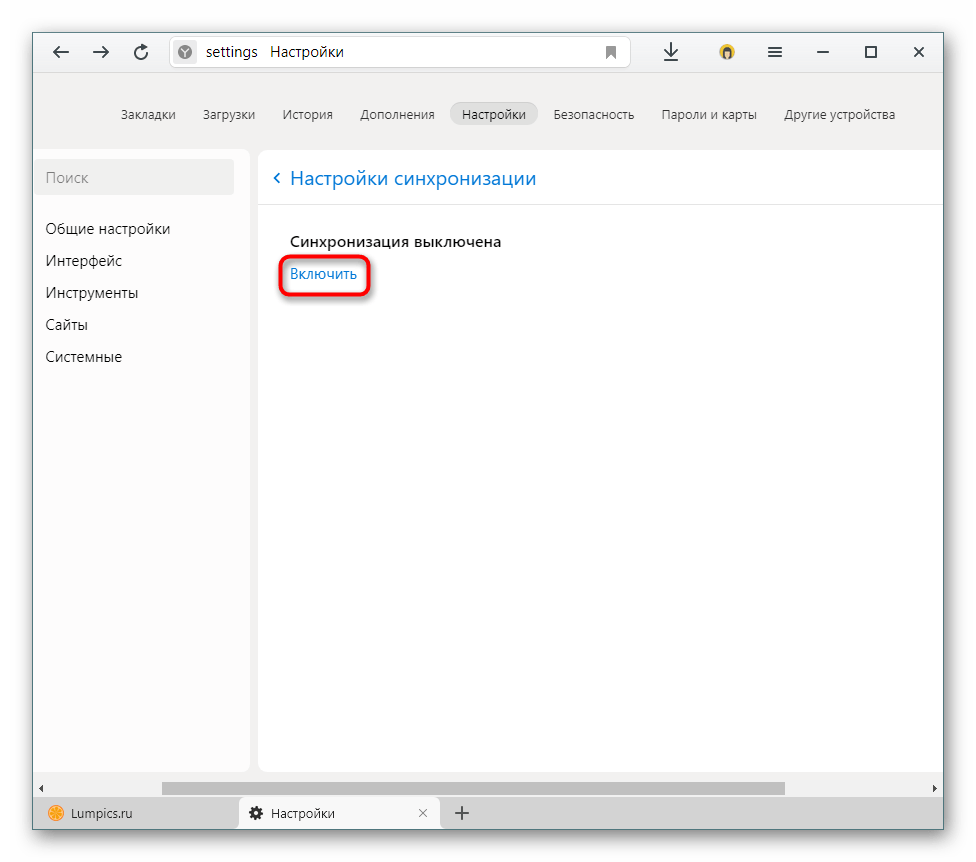Click the bookmark icon in the address bar
The width and height of the screenshot is (976, 862).
pos(611,52)
